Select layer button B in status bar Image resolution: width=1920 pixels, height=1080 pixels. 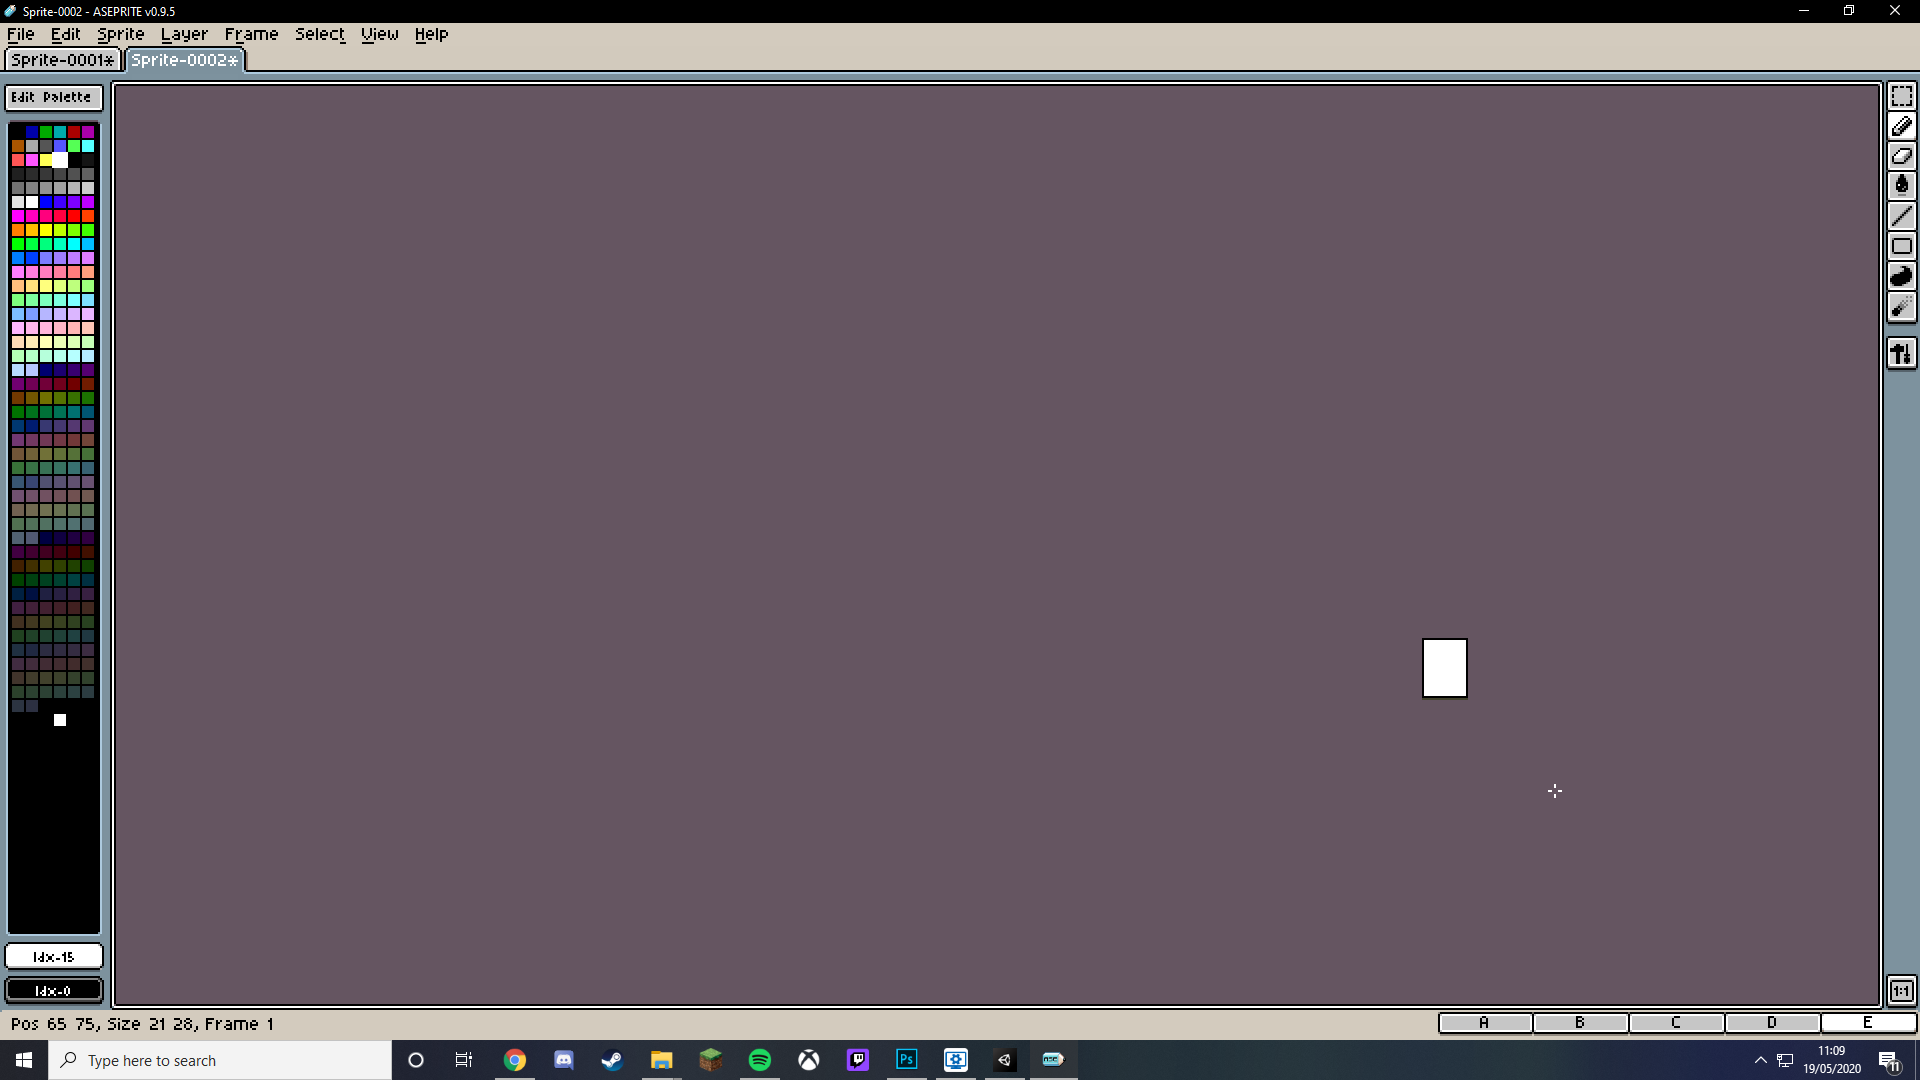point(1580,1022)
